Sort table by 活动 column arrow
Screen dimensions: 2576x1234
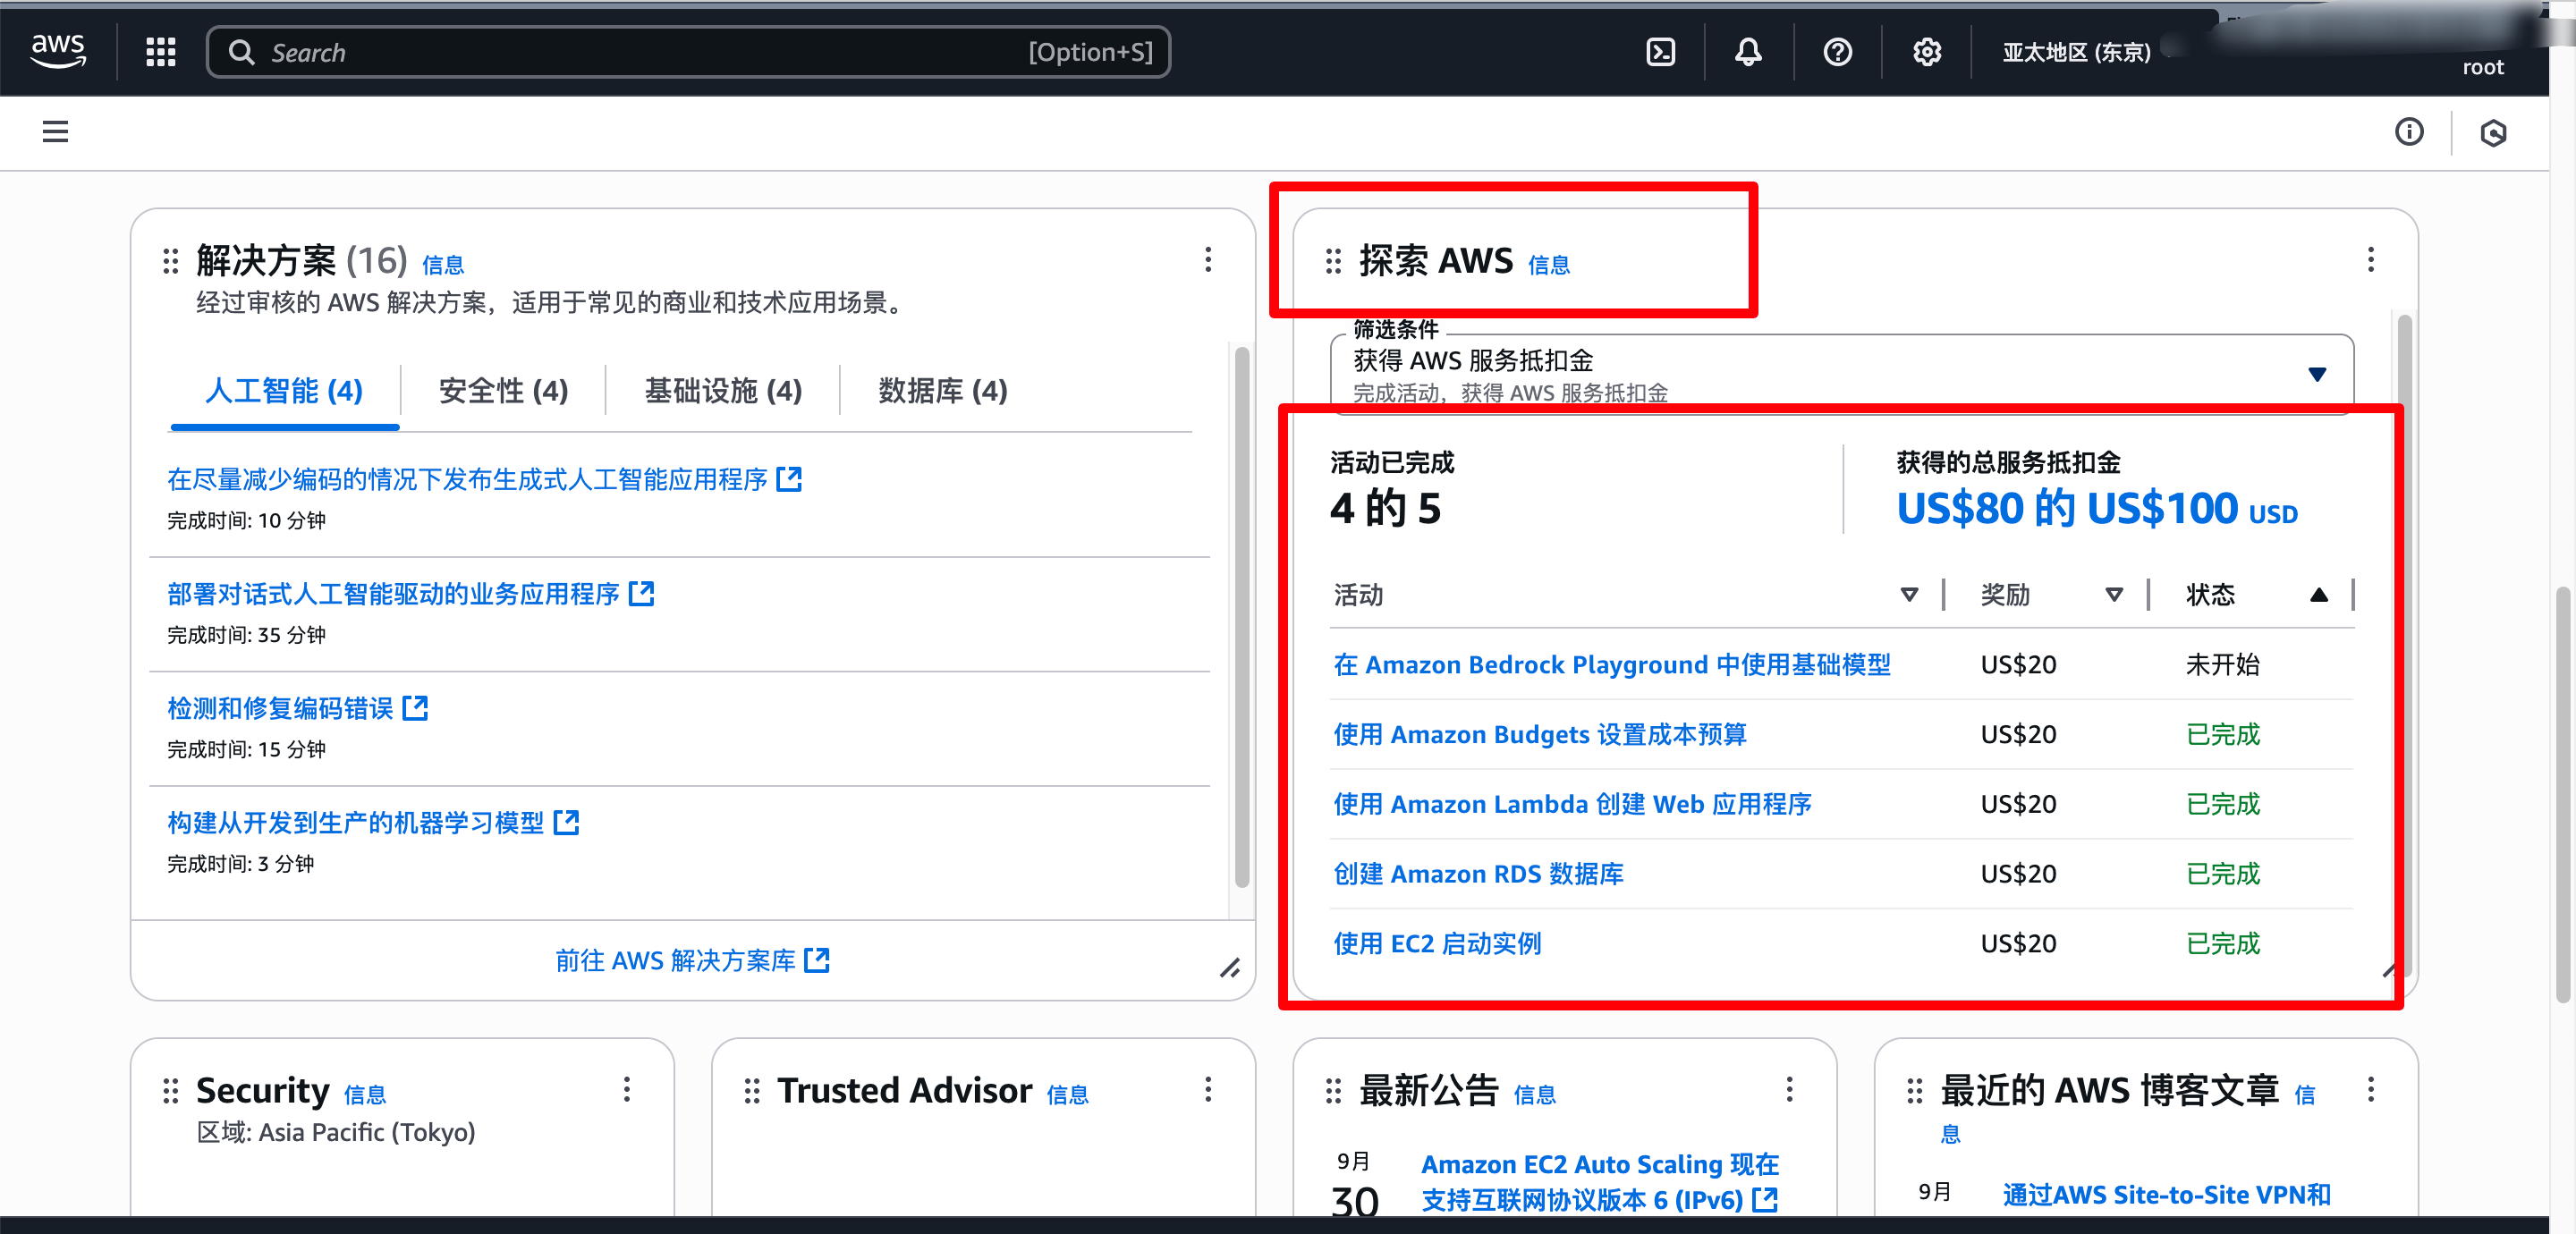pyautogui.click(x=1908, y=595)
